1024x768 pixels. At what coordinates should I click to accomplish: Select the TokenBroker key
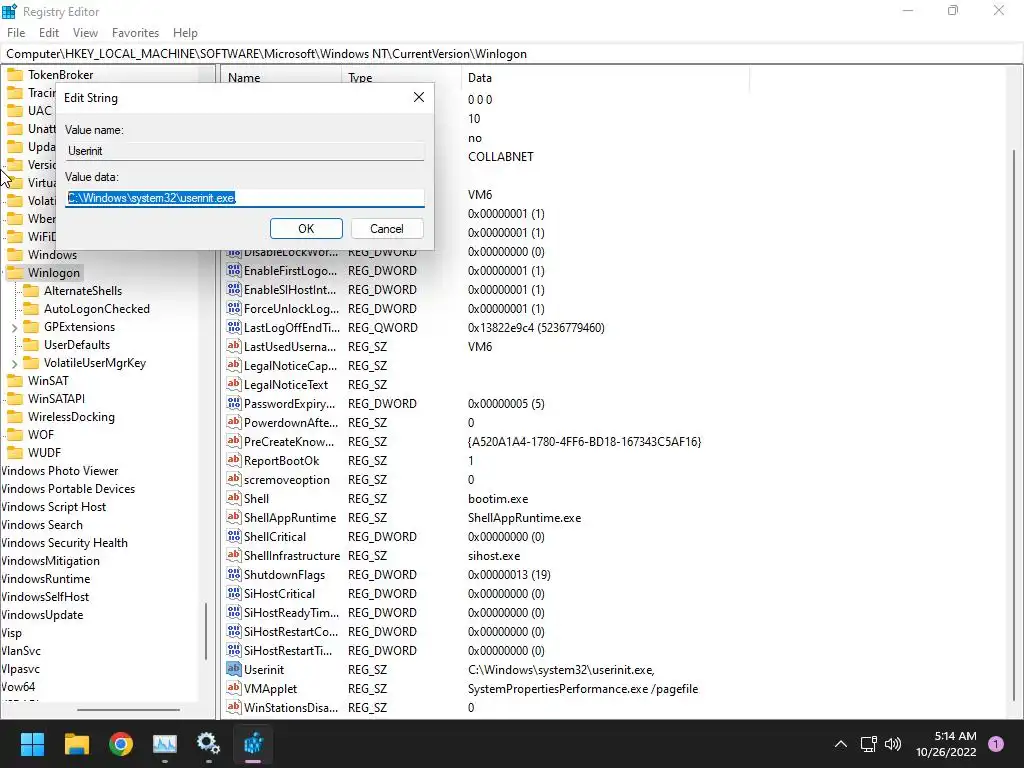(x=60, y=74)
